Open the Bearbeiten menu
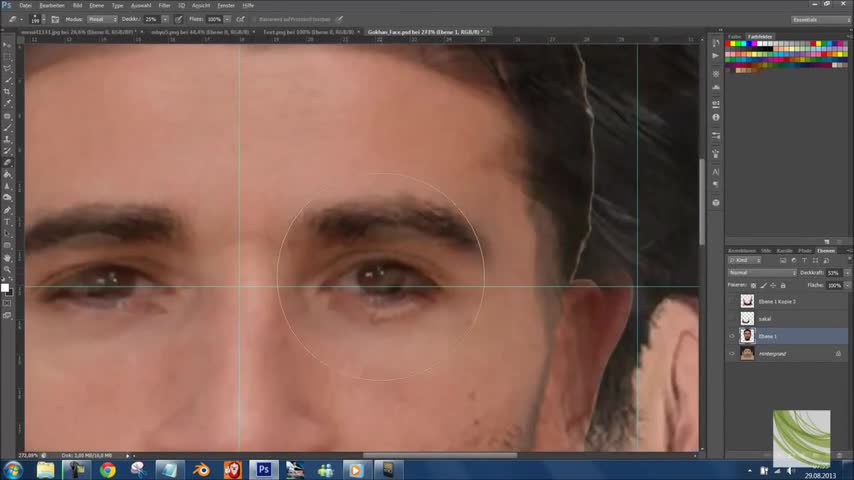 pos(52,5)
